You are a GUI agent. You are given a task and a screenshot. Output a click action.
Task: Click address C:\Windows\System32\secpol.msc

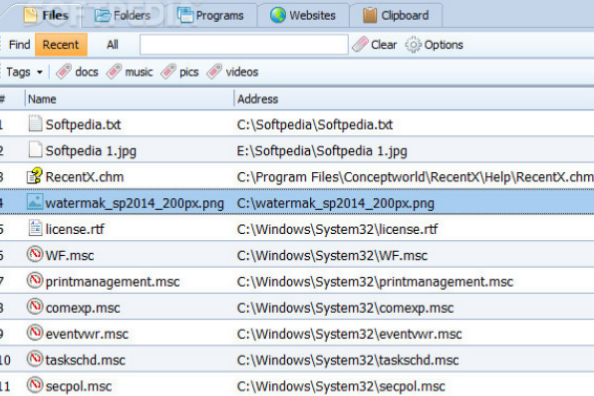(341, 387)
